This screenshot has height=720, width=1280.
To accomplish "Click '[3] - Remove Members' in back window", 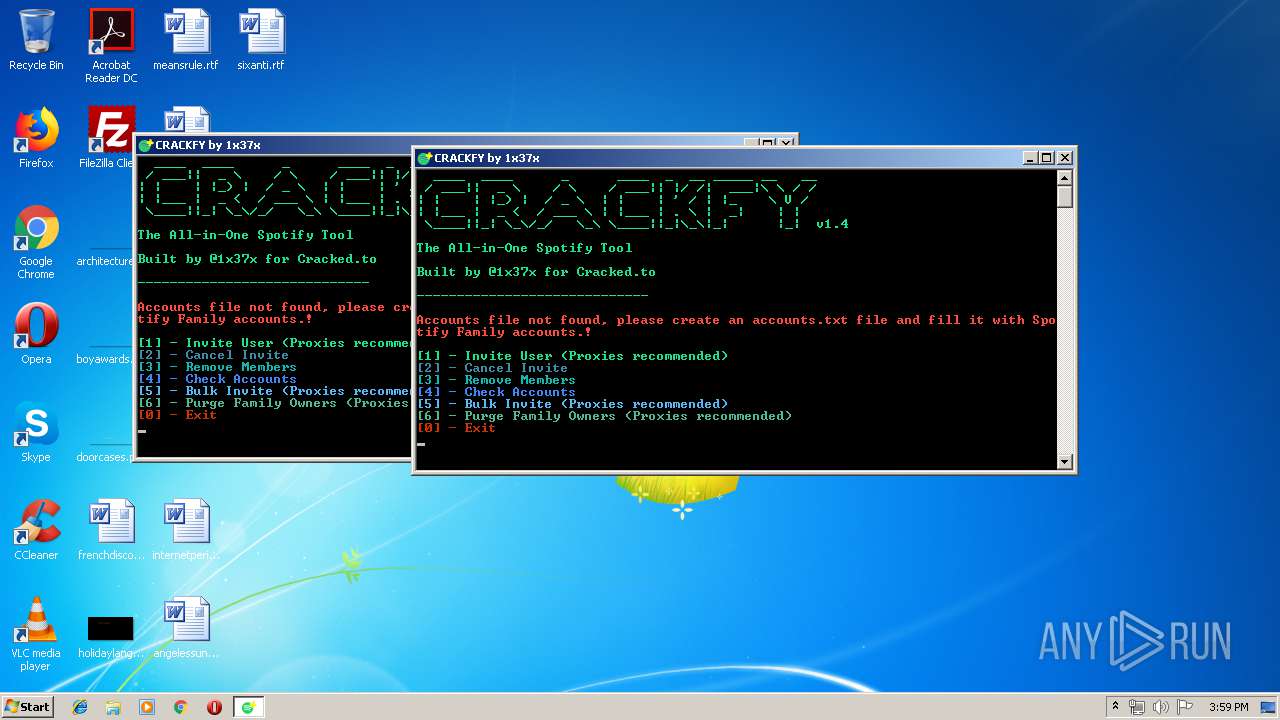I will click(x=217, y=367).
